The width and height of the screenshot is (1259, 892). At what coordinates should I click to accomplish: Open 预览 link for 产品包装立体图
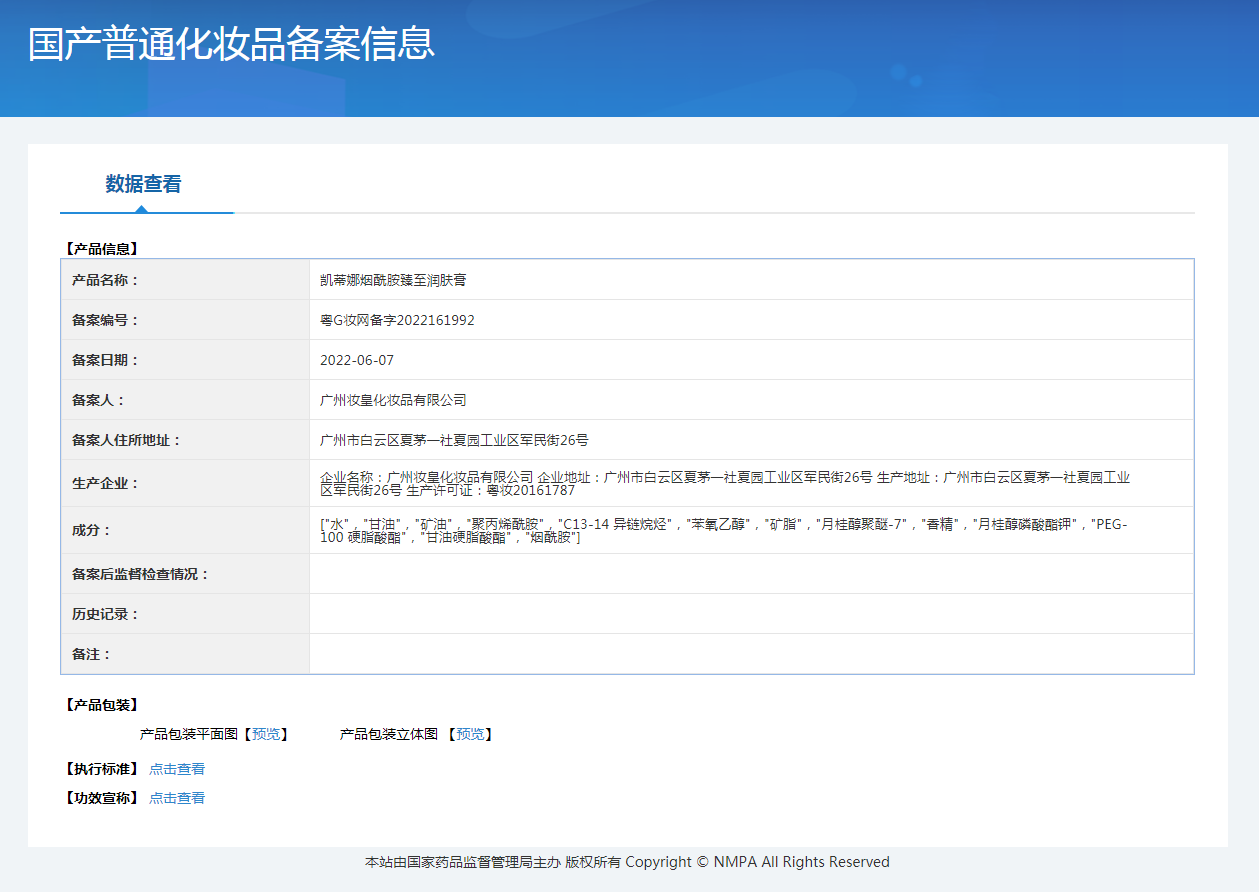(470, 734)
